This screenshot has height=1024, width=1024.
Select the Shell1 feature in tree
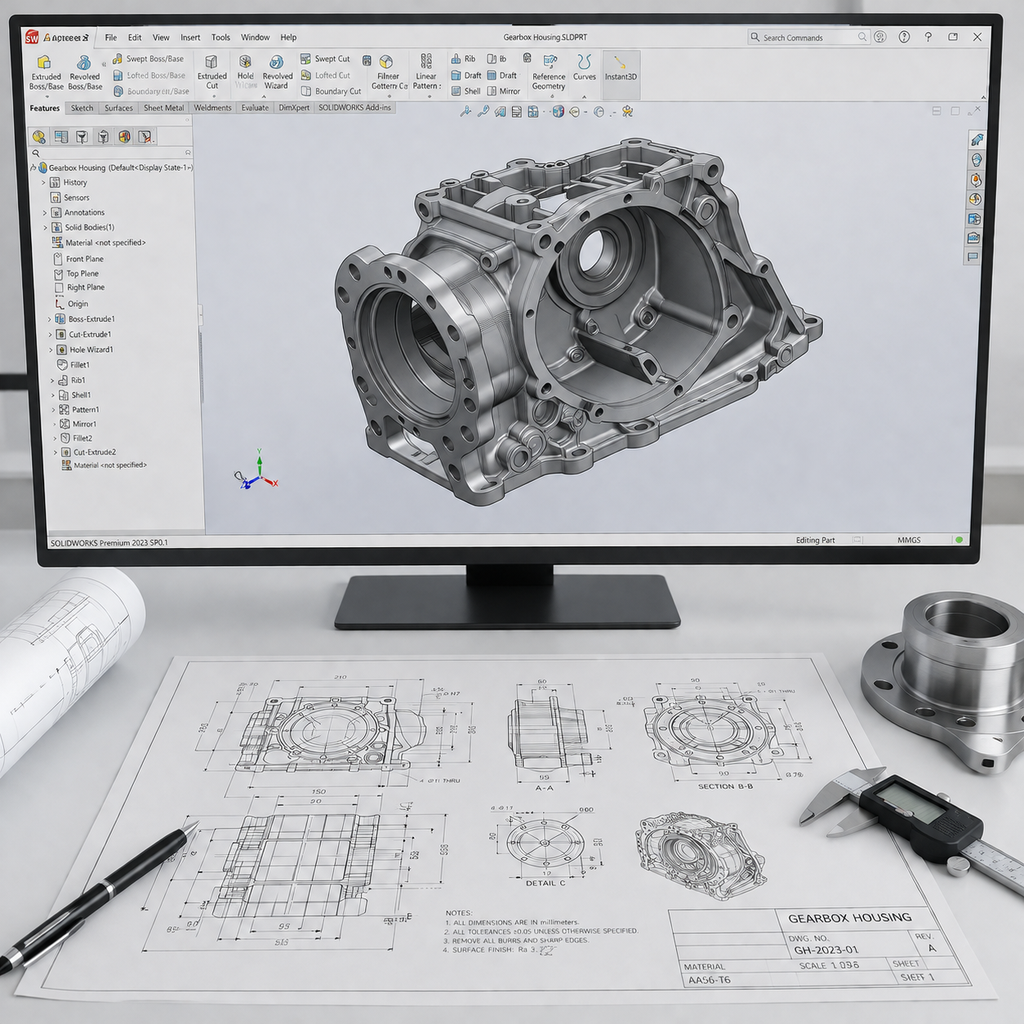pos(75,395)
